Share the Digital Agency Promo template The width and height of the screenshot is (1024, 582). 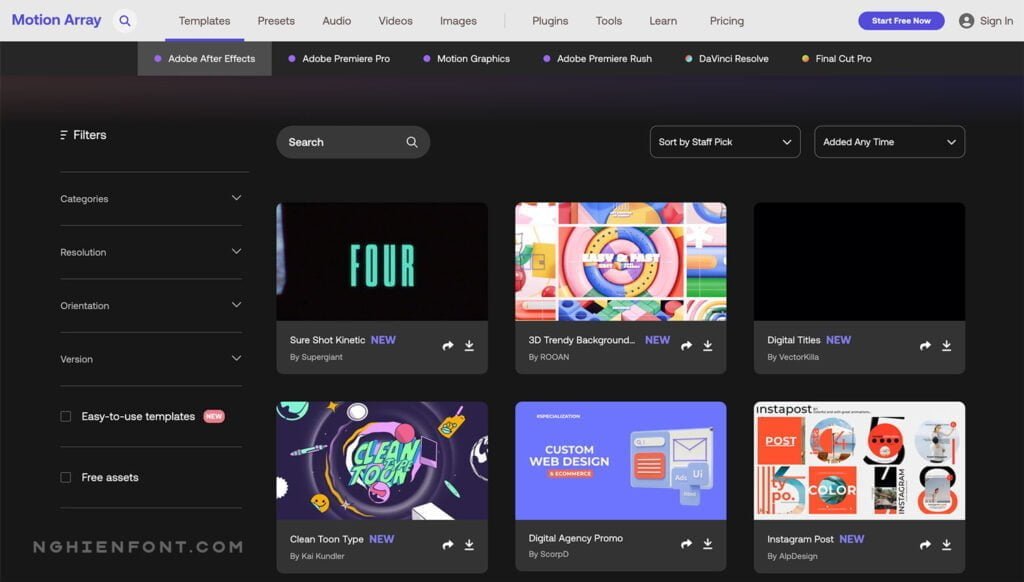pyautogui.click(x=686, y=544)
